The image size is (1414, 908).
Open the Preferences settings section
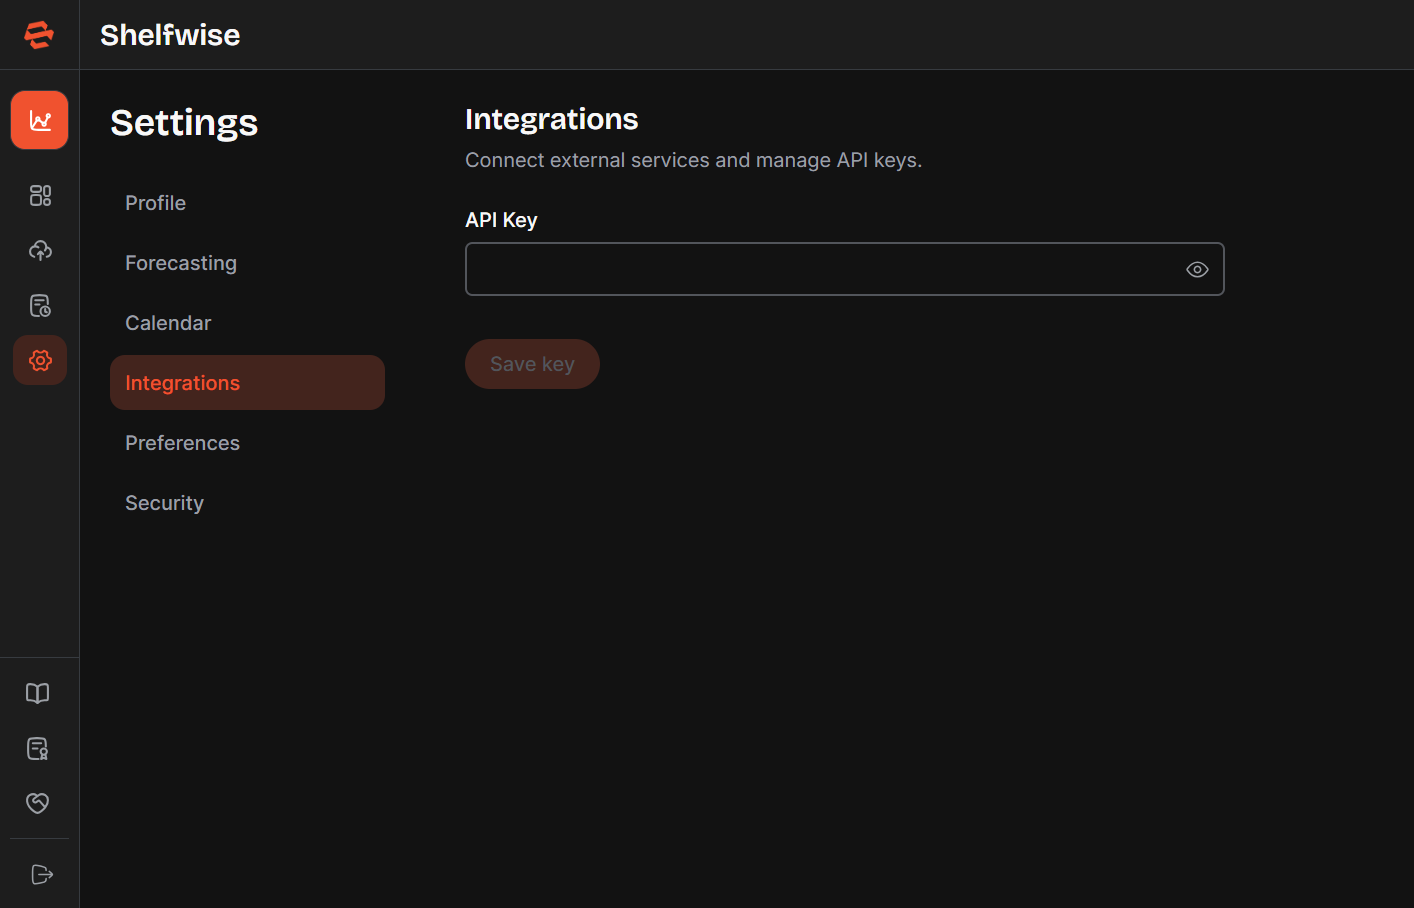[x=247, y=443]
